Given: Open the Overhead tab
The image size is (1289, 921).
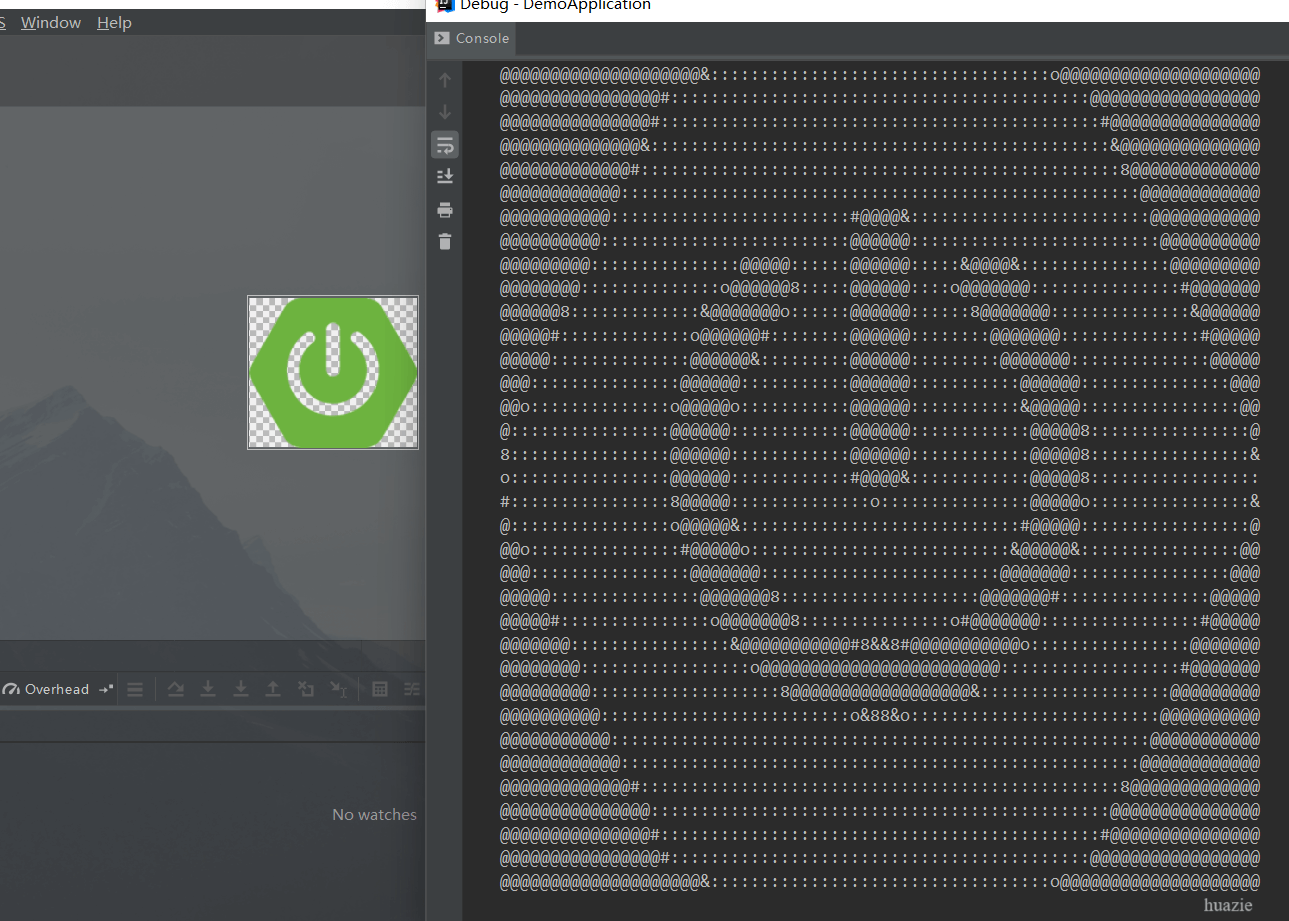Looking at the screenshot, I should 47,689.
